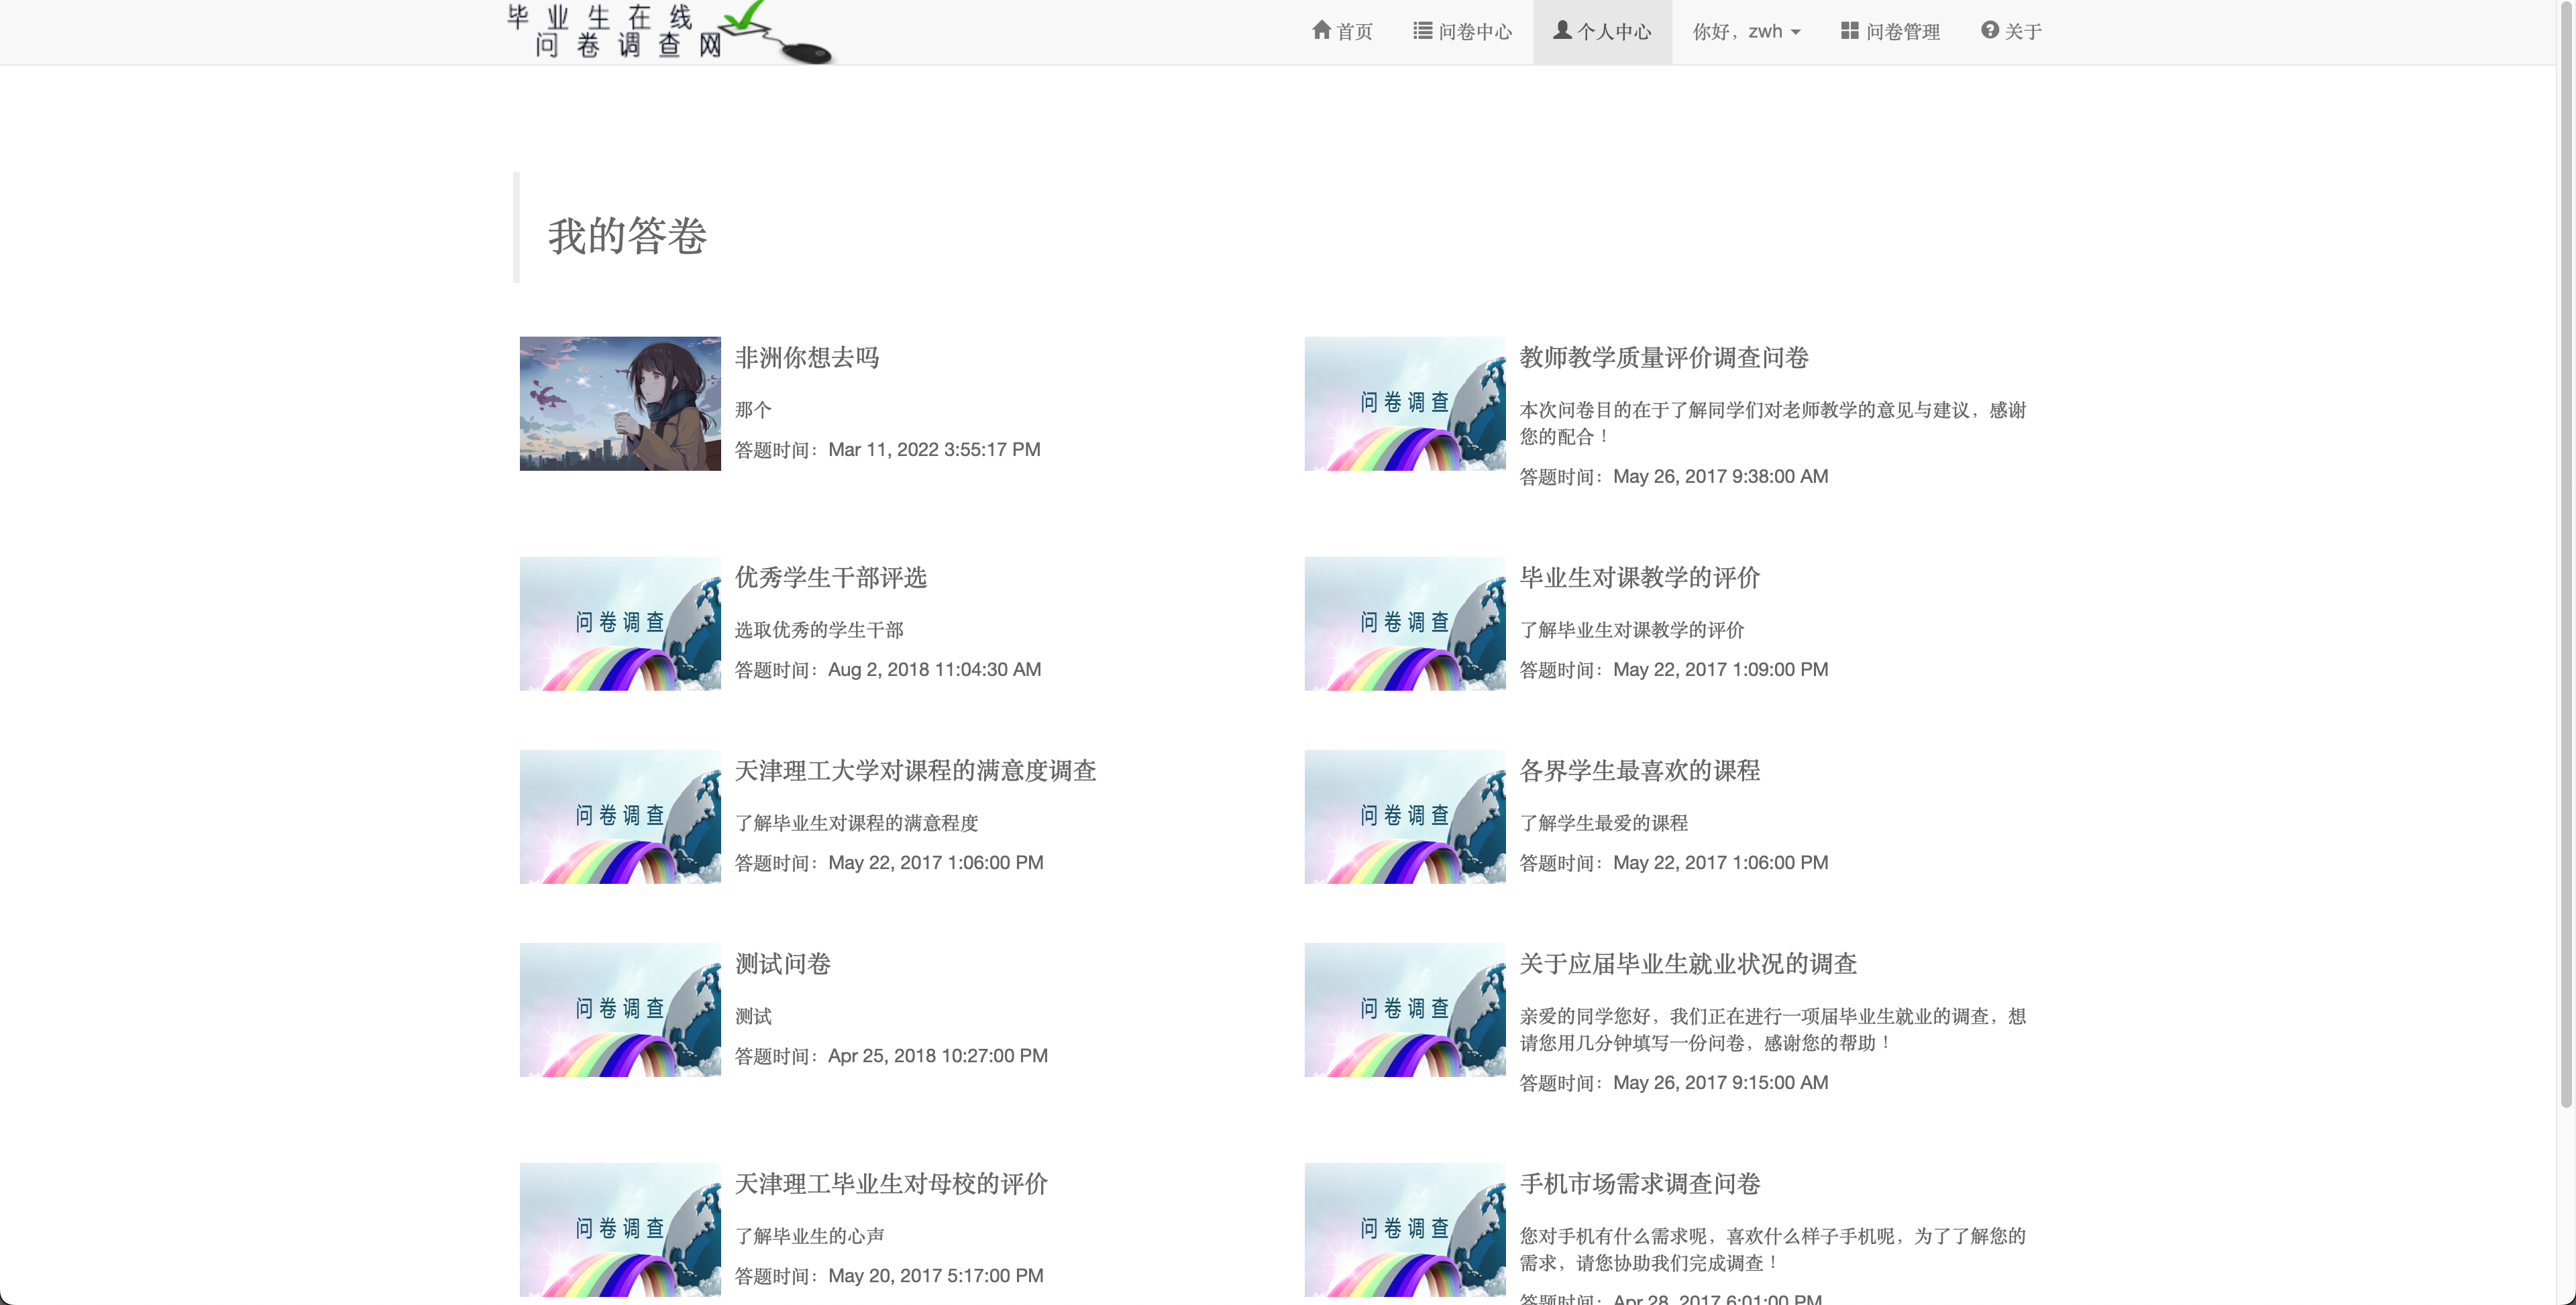Viewport: 2576px width, 1305px height.
Task: Click the anime girl thumbnail image
Action: tap(620, 403)
